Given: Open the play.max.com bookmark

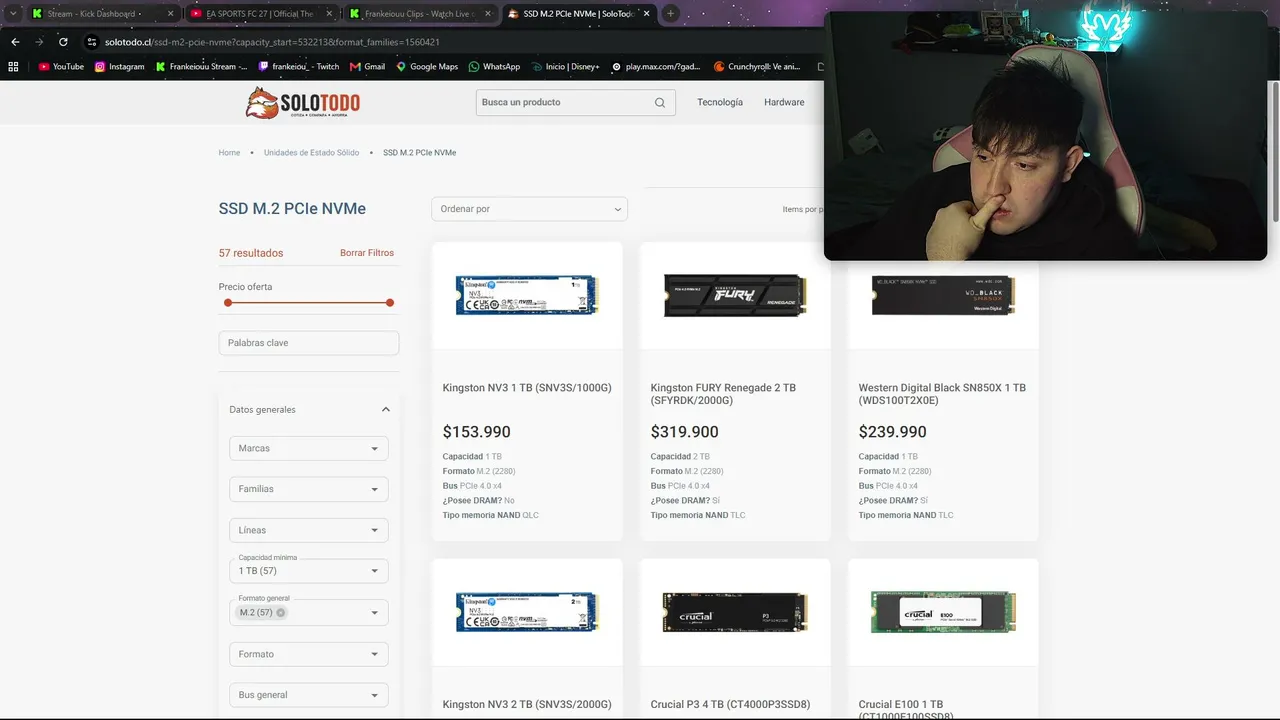Looking at the screenshot, I should [x=655, y=67].
